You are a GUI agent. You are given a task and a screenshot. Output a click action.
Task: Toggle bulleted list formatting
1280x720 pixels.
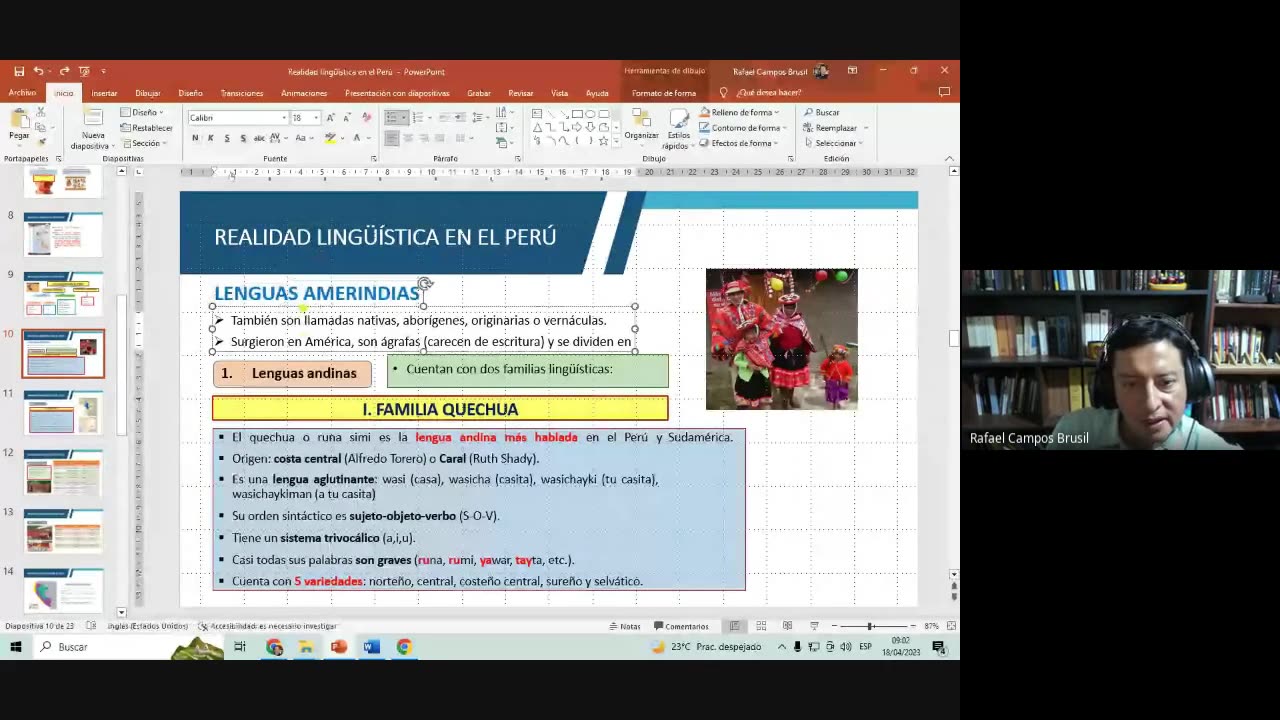coord(392,118)
